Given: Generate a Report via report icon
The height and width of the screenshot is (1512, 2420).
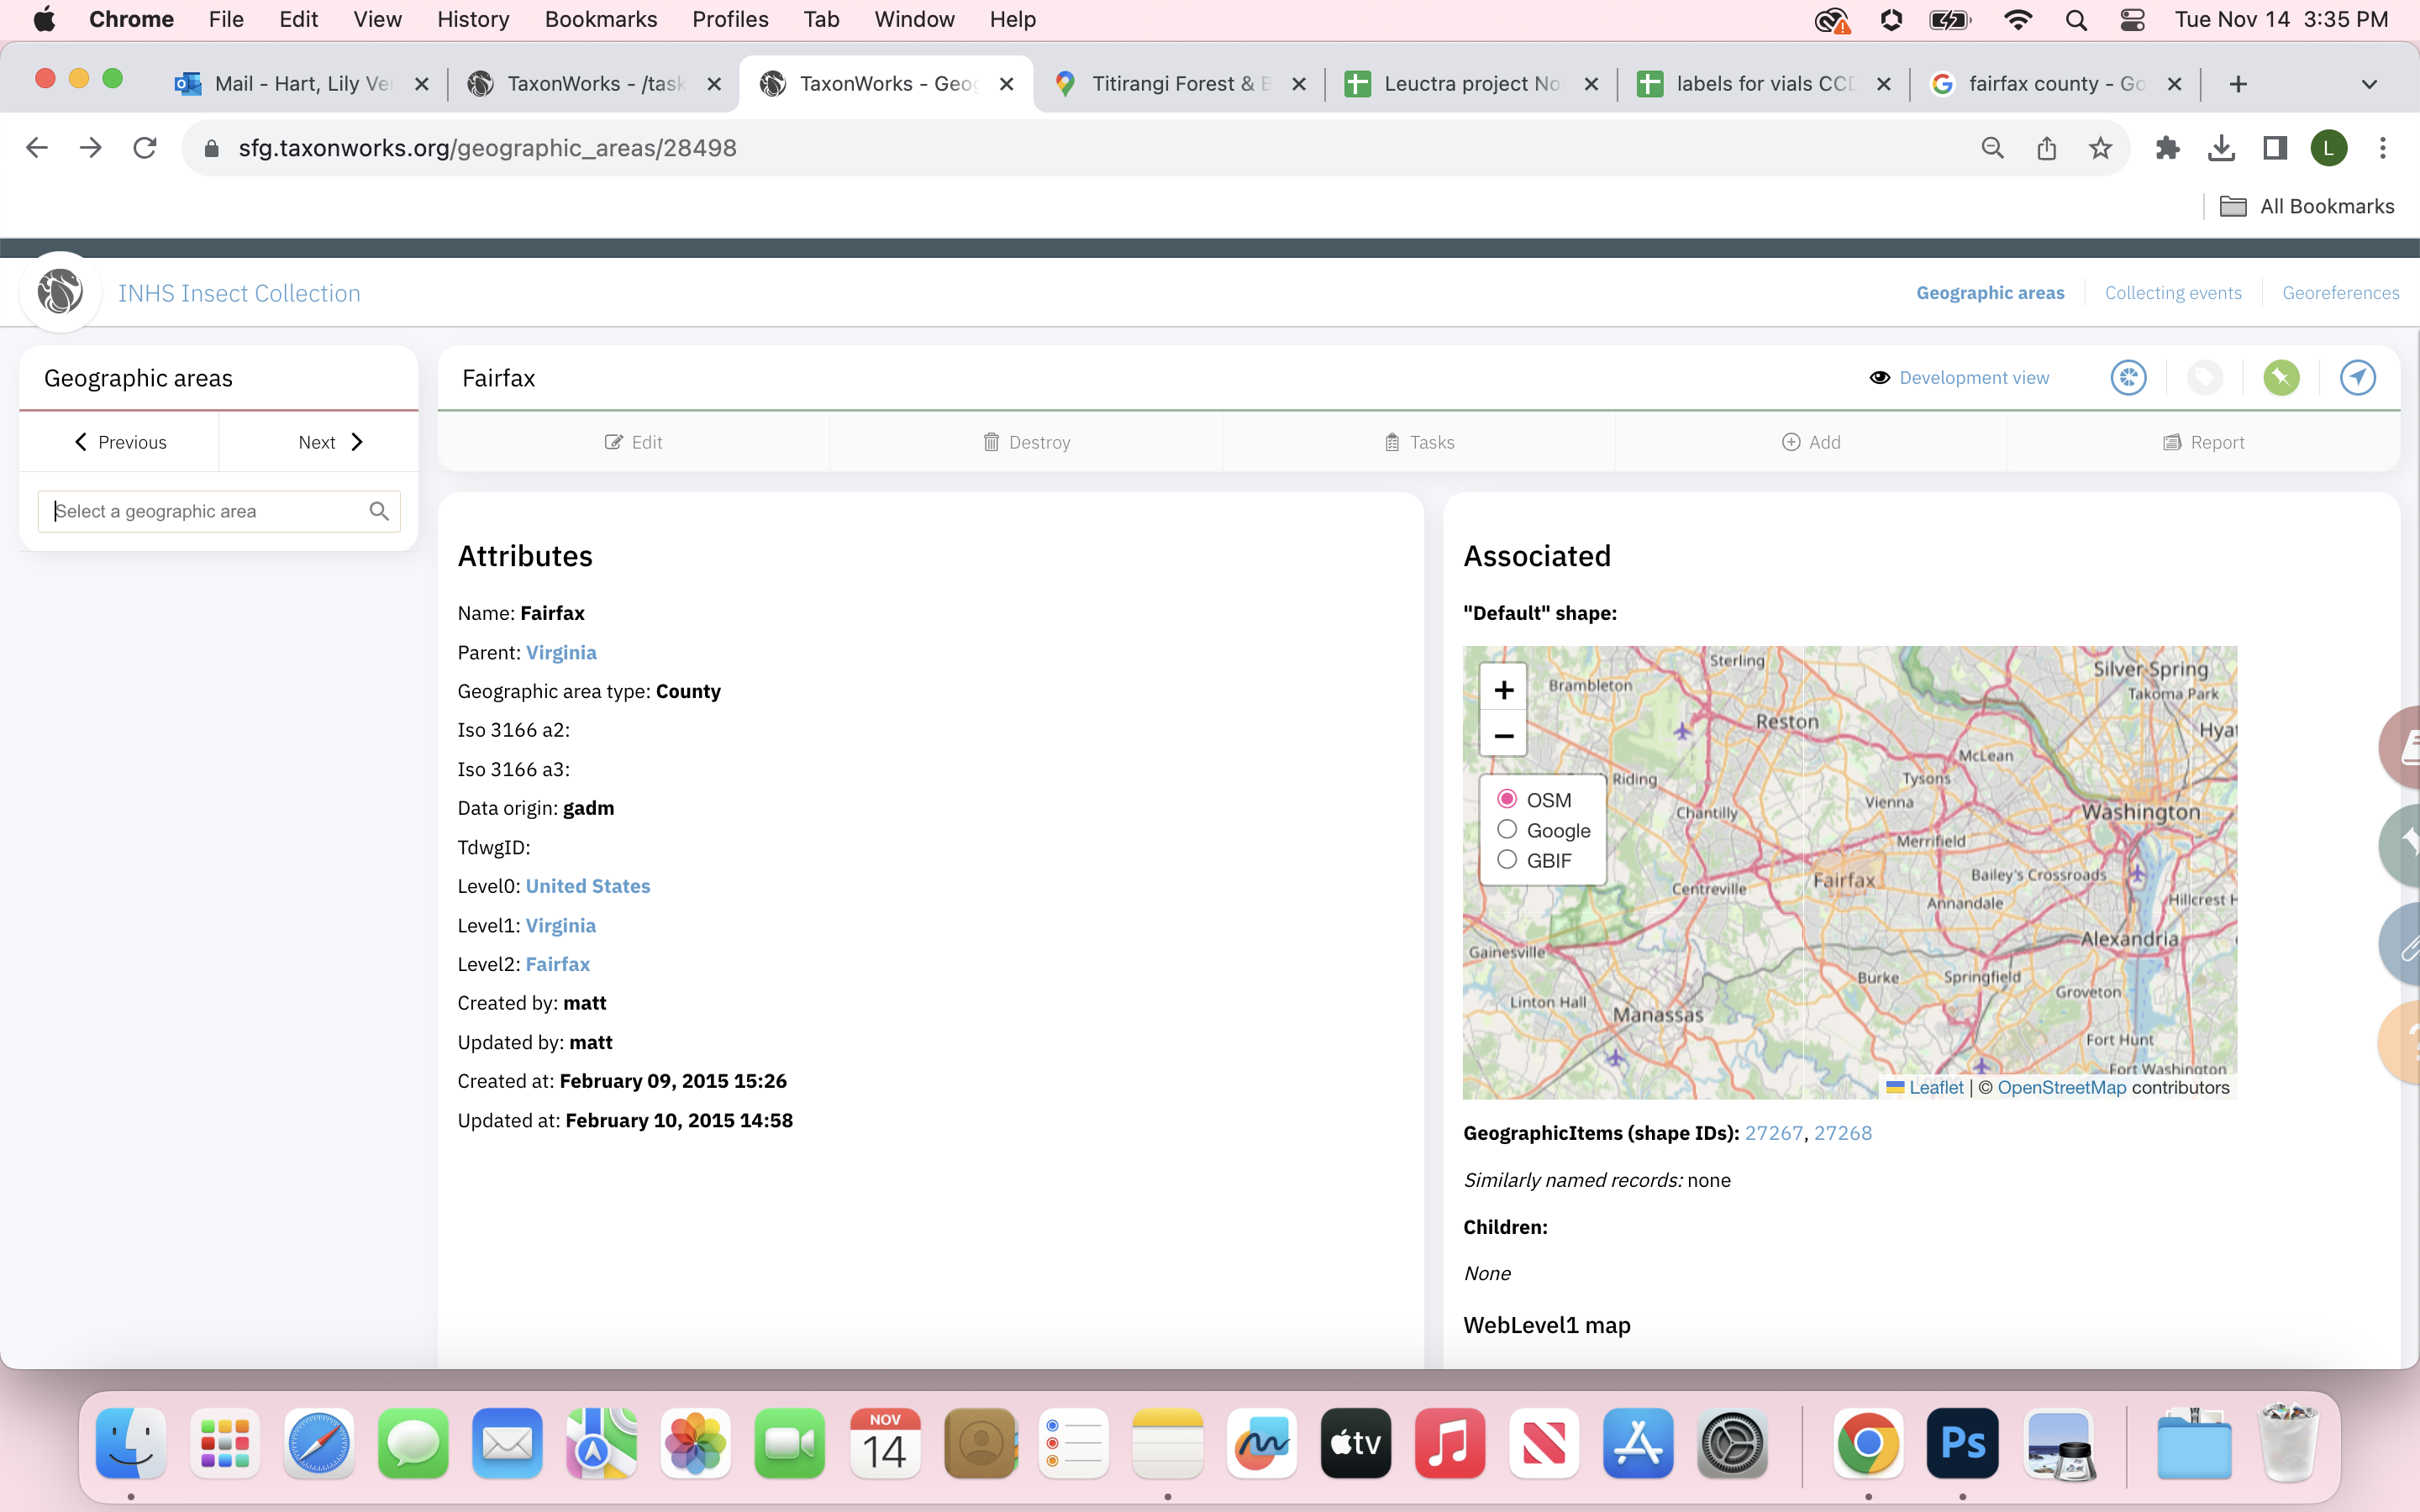Looking at the screenshot, I should point(2204,441).
